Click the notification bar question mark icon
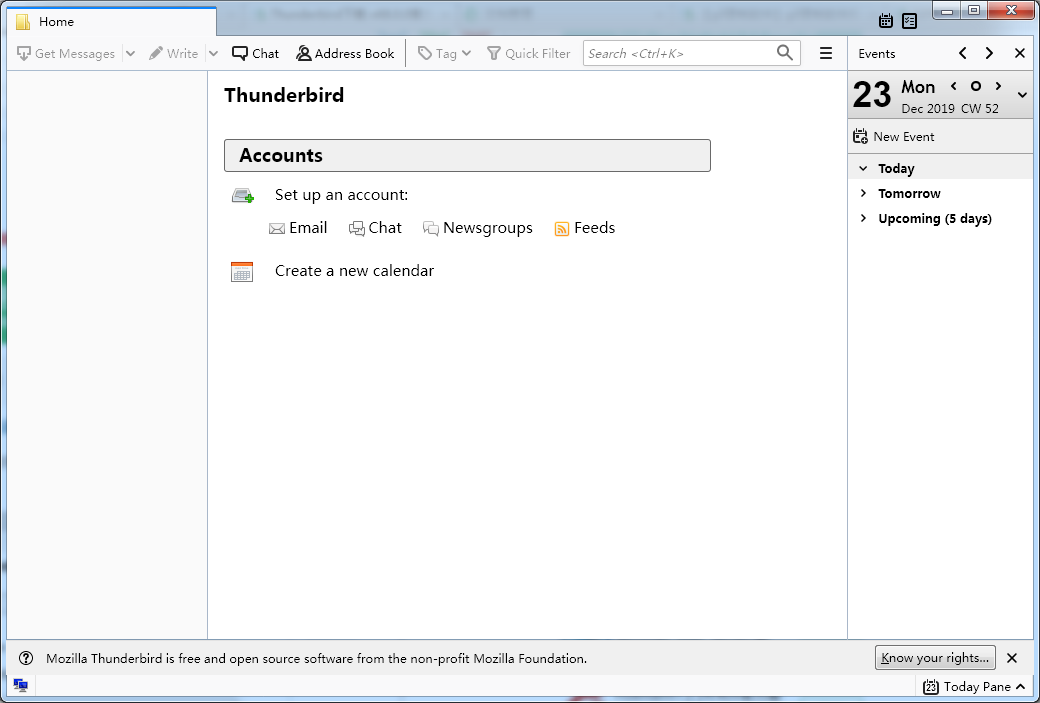Image resolution: width=1040 pixels, height=703 pixels. (x=26, y=658)
